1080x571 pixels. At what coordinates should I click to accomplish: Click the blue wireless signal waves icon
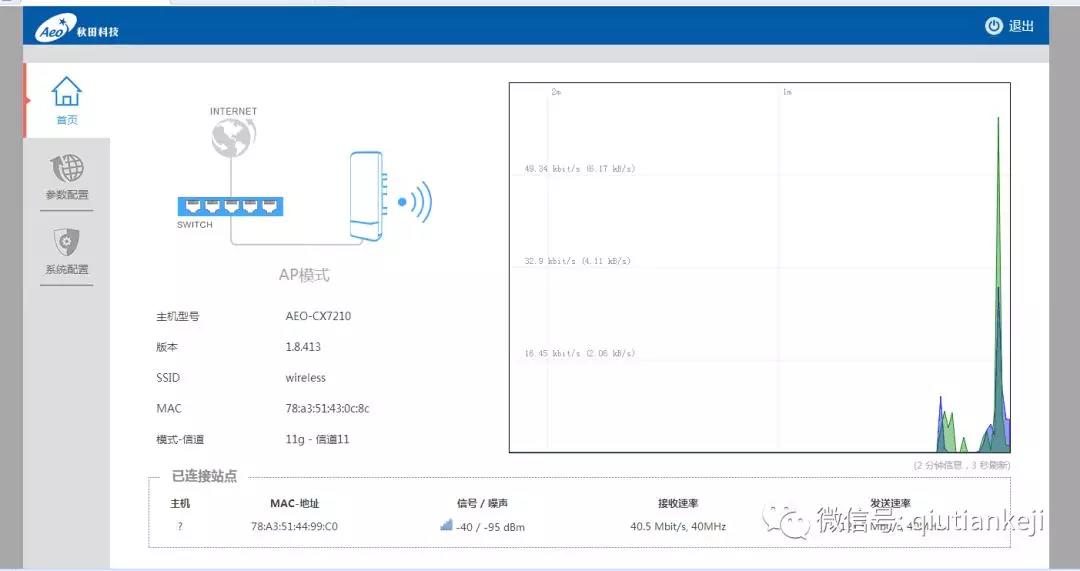416,202
